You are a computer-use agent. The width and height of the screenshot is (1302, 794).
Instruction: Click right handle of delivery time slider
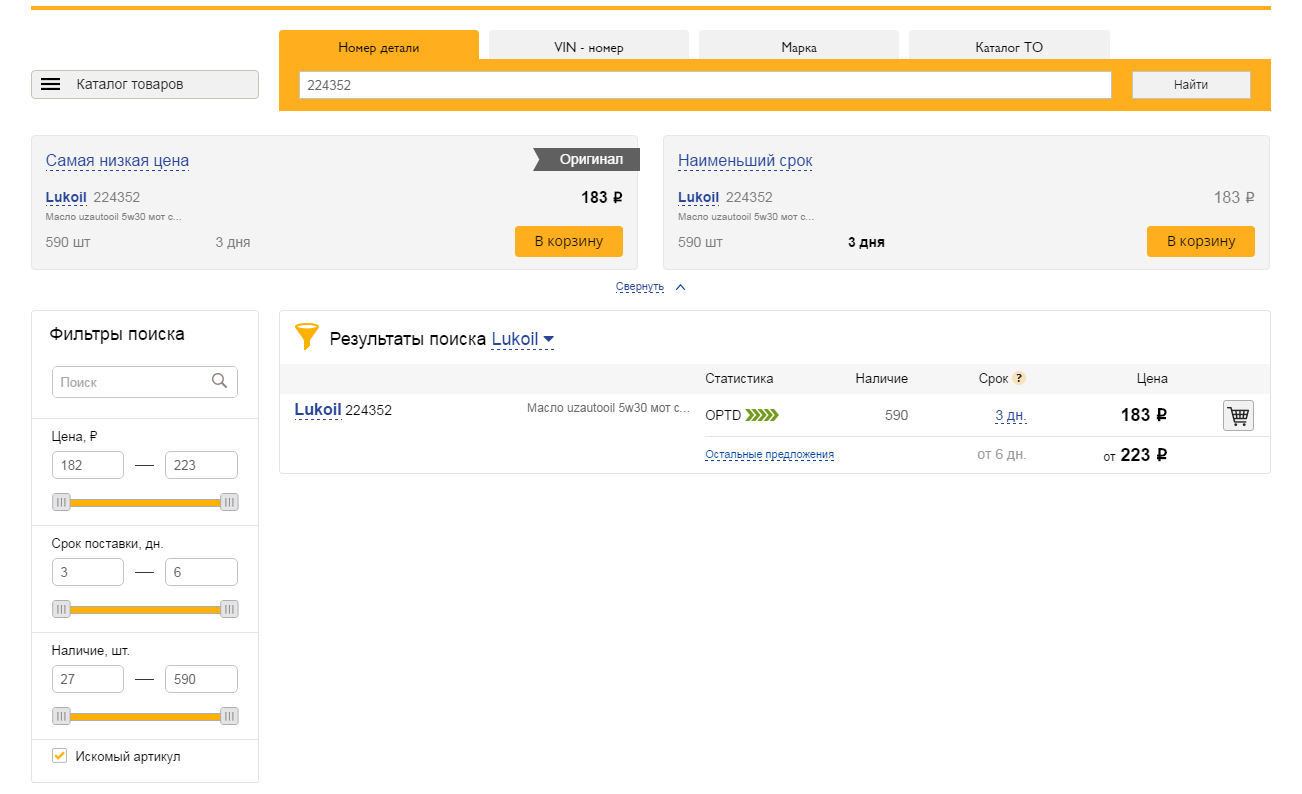[x=229, y=609]
